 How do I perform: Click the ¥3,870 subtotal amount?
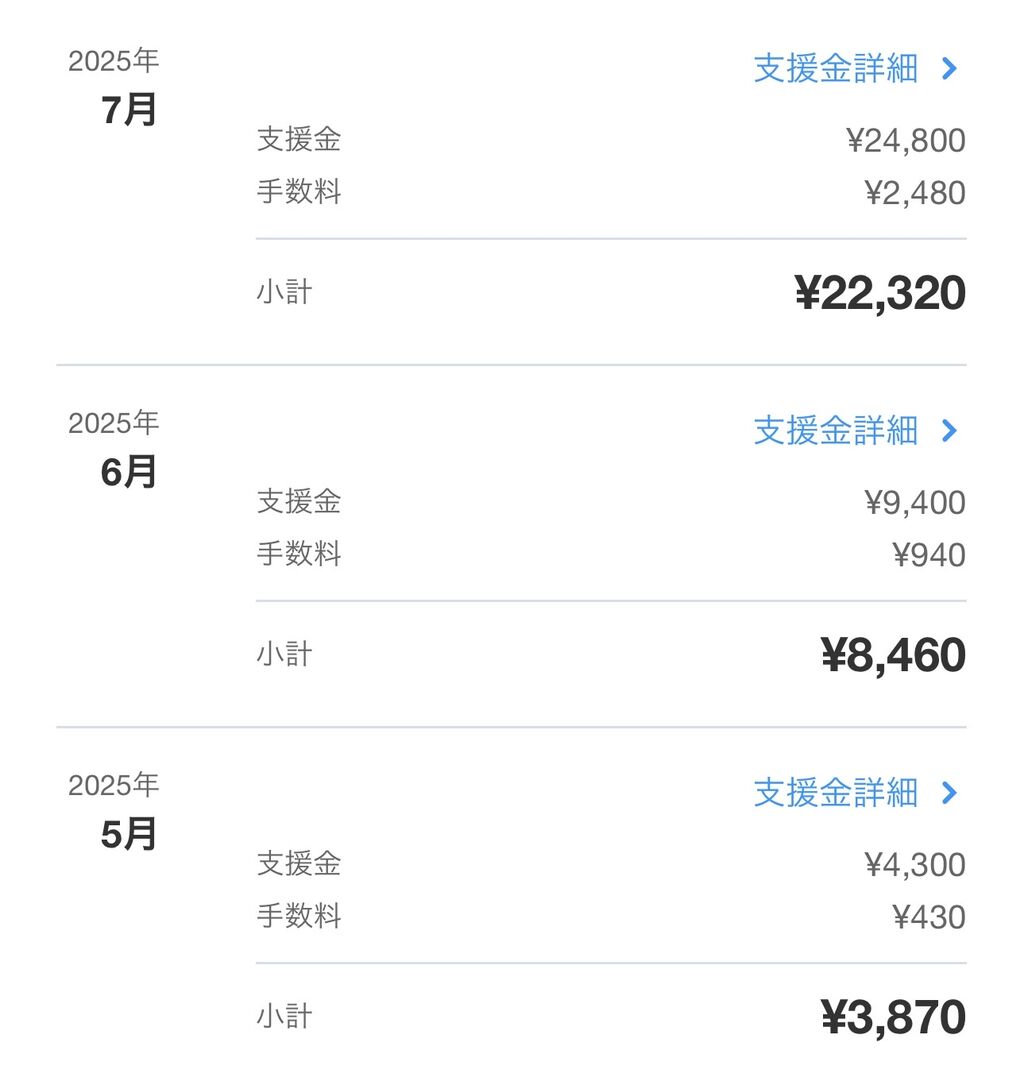click(x=893, y=1018)
